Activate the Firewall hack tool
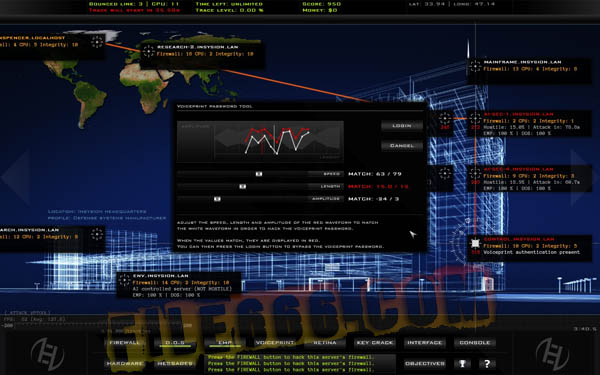Screen dimensions: 600x375 pyautogui.click(x=125, y=342)
